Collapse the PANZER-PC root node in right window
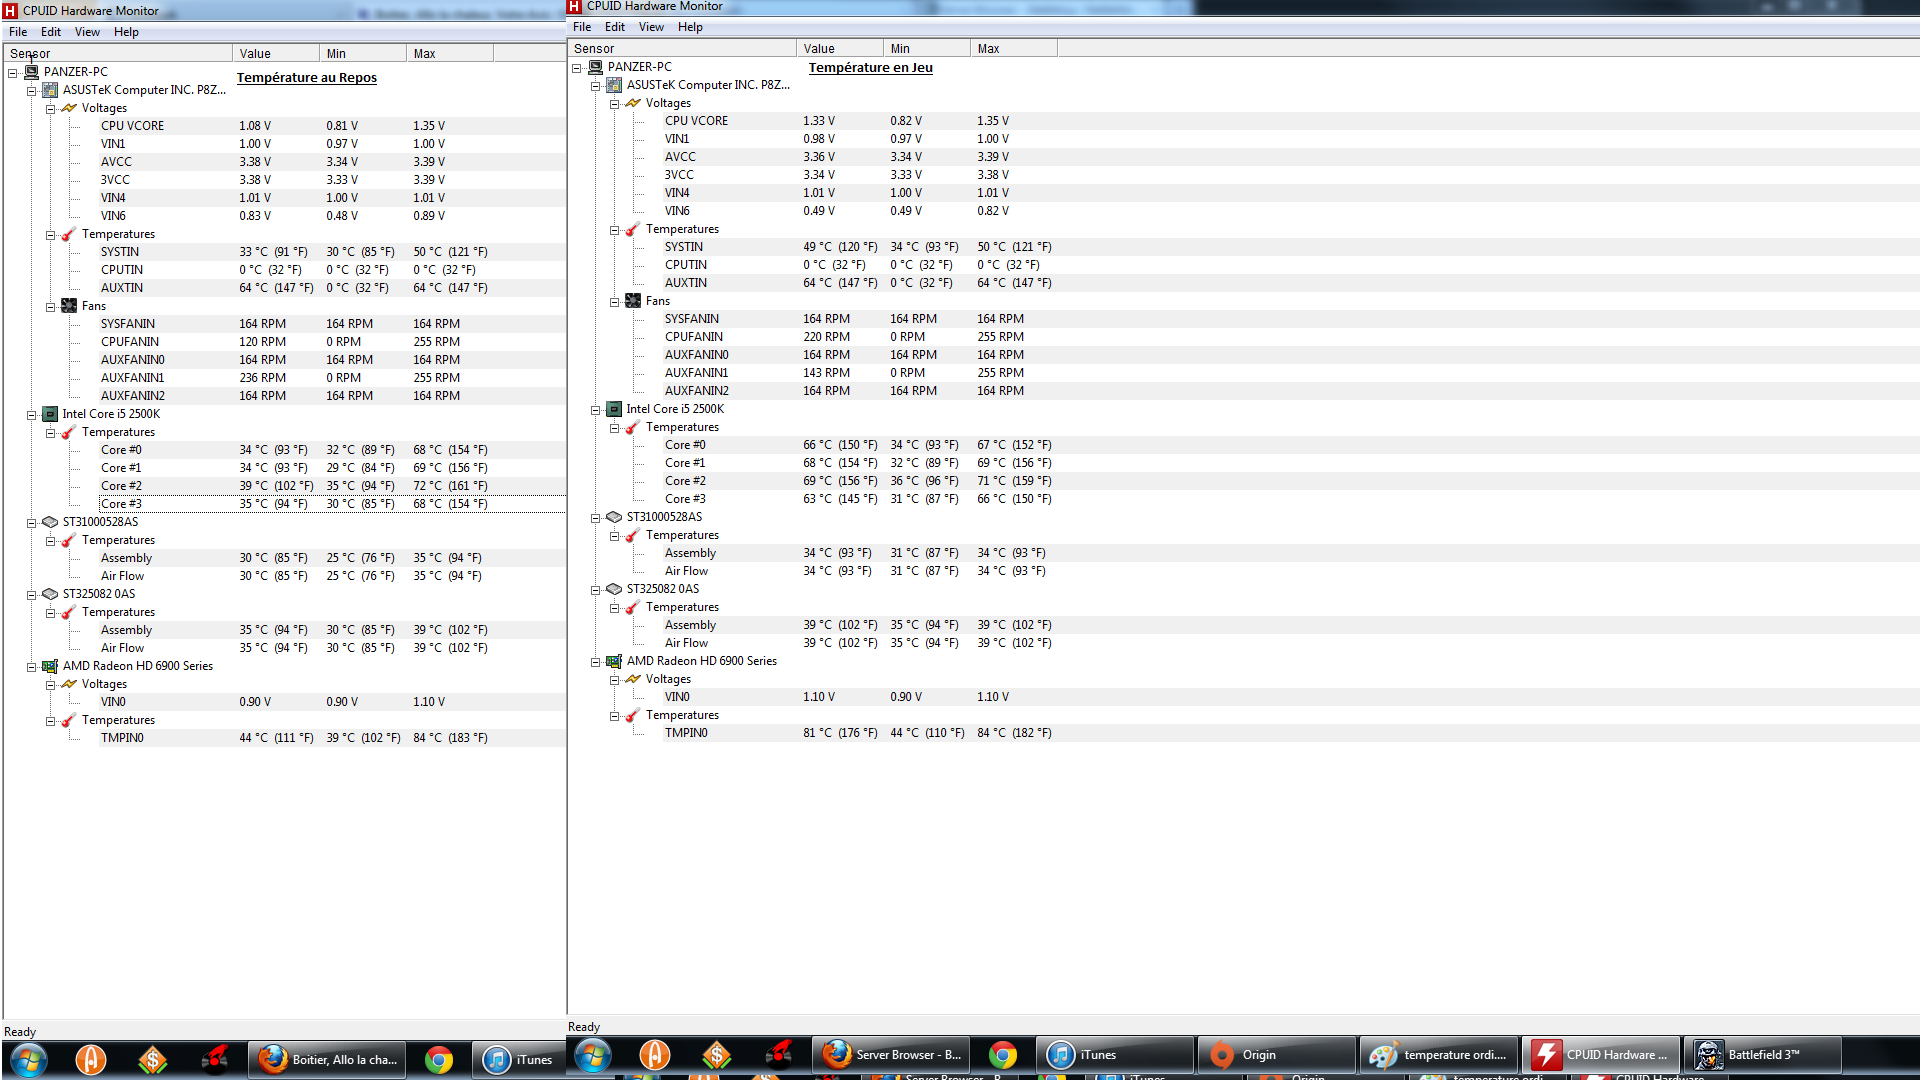The height and width of the screenshot is (1080, 1920). [576, 68]
